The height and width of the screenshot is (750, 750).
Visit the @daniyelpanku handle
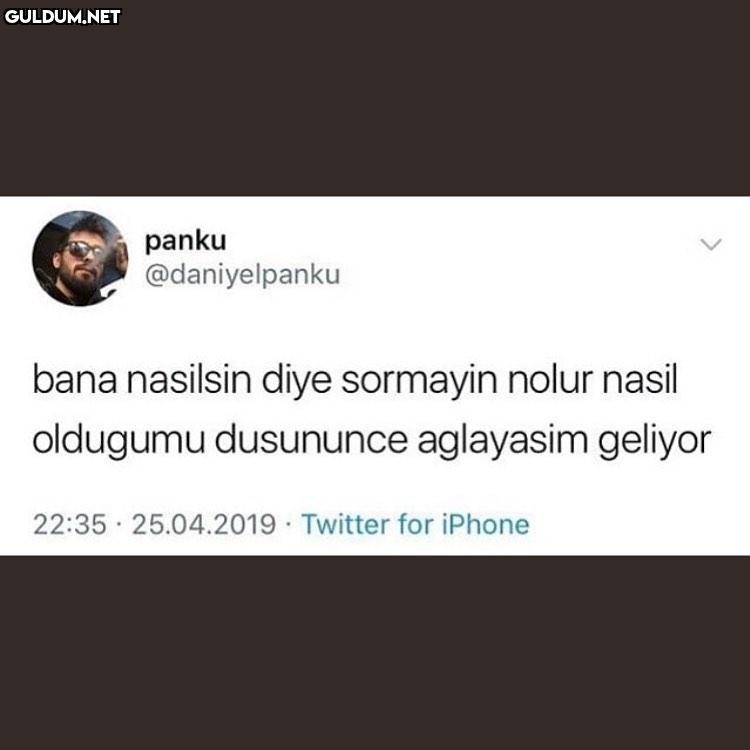coord(243,275)
